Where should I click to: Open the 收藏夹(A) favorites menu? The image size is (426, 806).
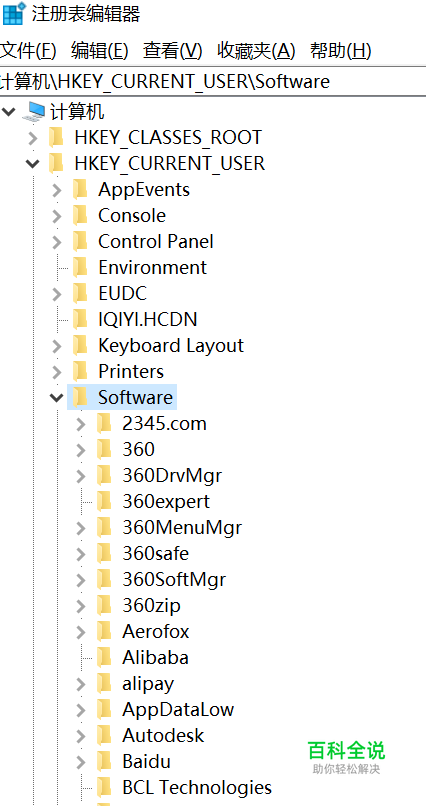256,51
